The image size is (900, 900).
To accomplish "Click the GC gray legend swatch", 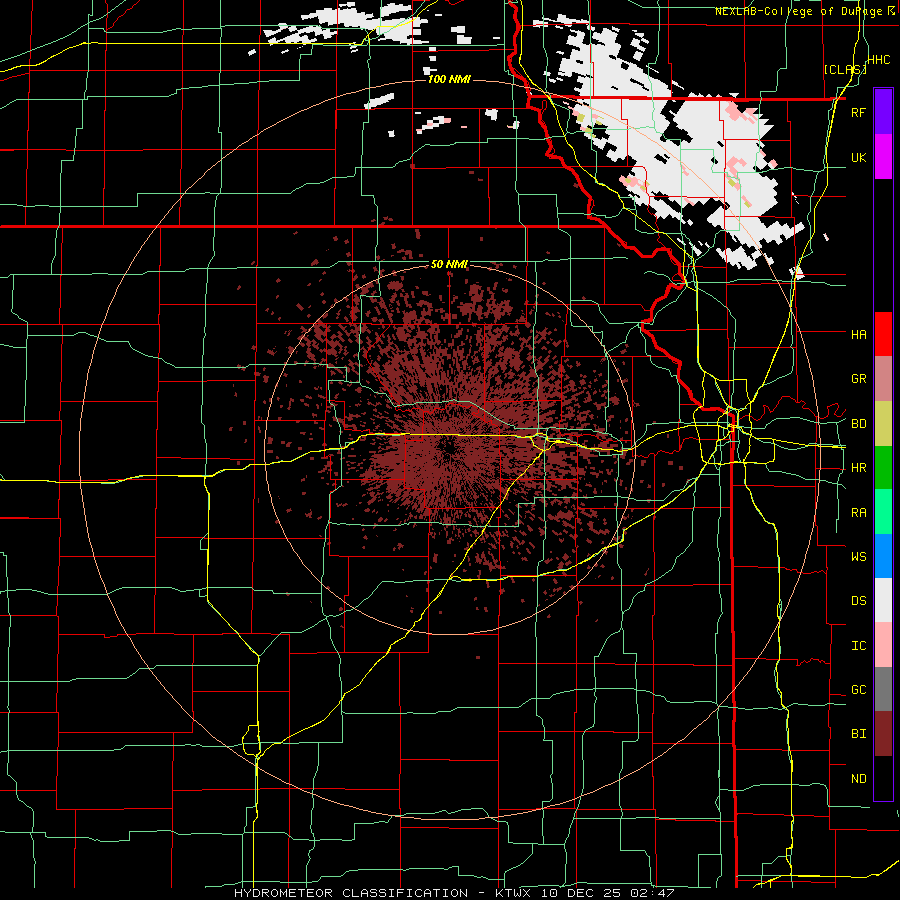I will coord(883,689).
